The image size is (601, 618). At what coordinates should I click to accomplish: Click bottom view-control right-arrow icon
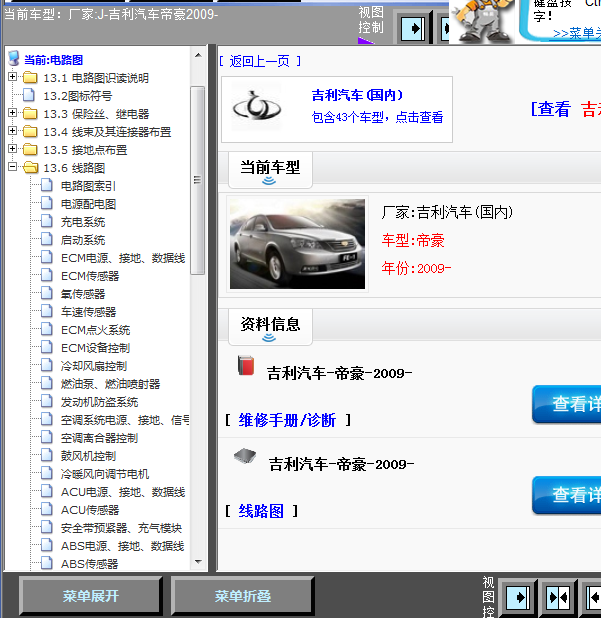click(517, 598)
